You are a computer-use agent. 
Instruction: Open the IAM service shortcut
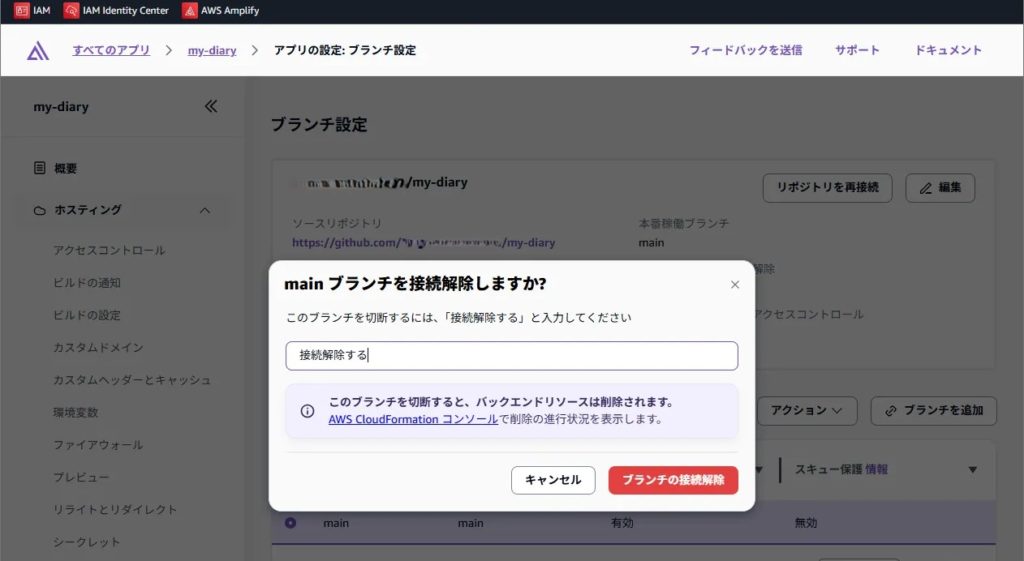pos(33,11)
